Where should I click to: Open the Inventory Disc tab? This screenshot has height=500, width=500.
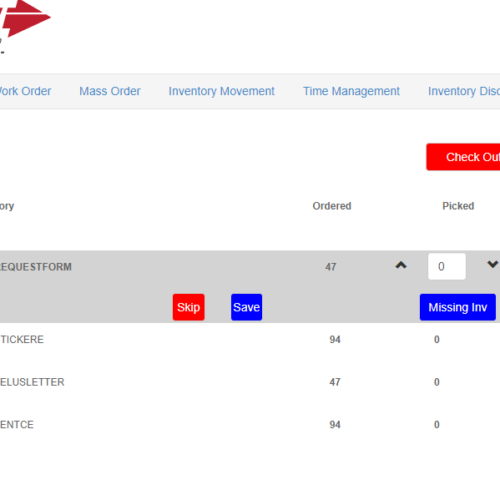(464, 91)
